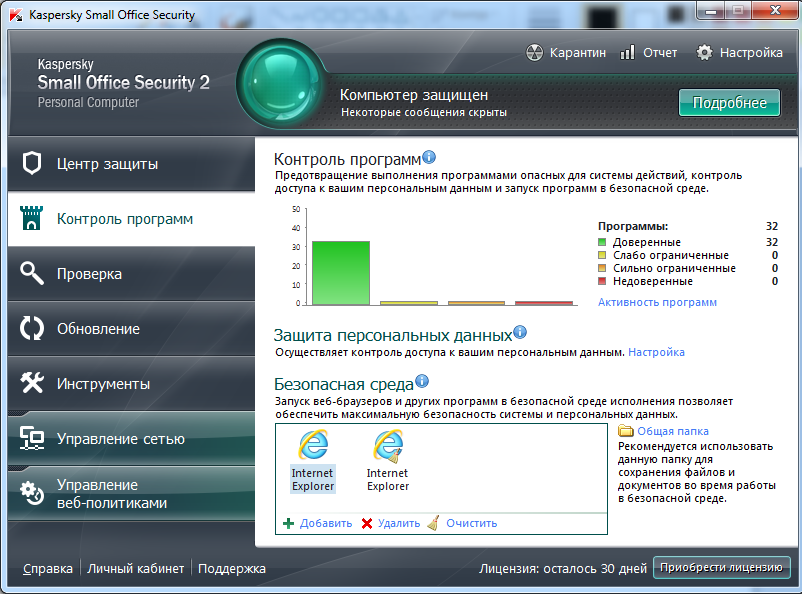Open Управление веб-политиками section
This screenshot has width=802, height=594.
coord(131,494)
